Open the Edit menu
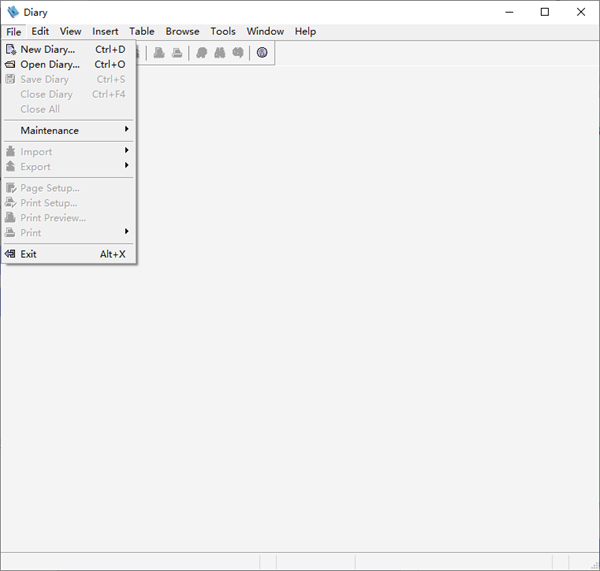Screen dimensions: 600x571 (x=40, y=31)
